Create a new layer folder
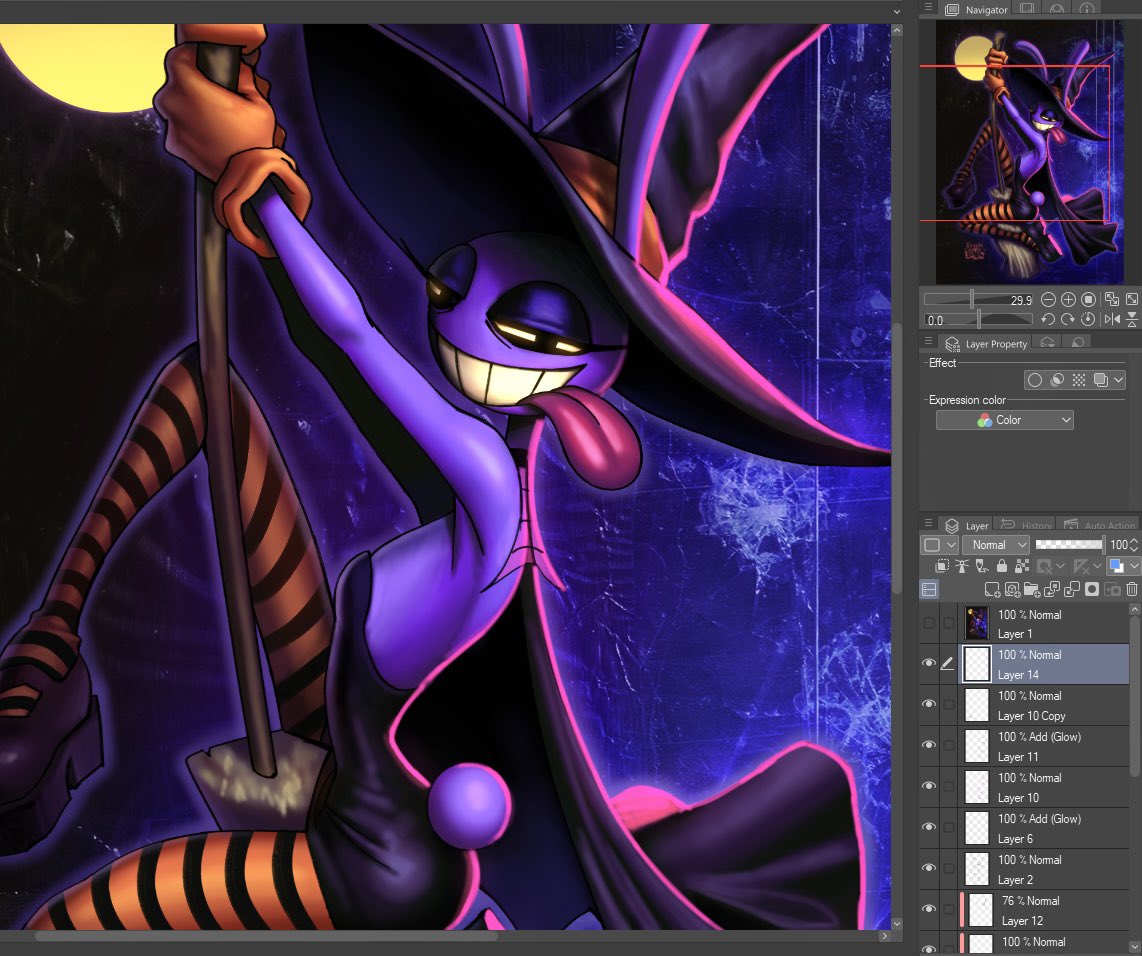The image size is (1142, 956). coord(1033,589)
